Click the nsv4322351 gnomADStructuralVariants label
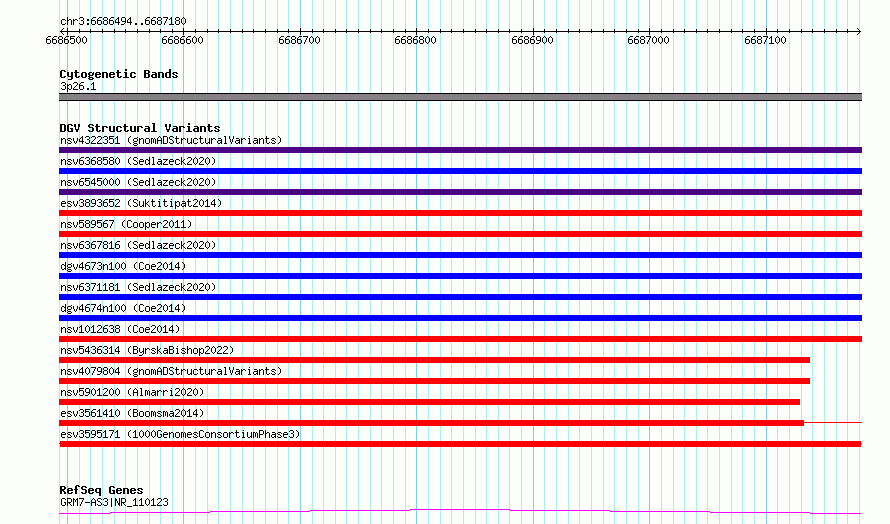This screenshot has width=890, height=524. click(171, 140)
